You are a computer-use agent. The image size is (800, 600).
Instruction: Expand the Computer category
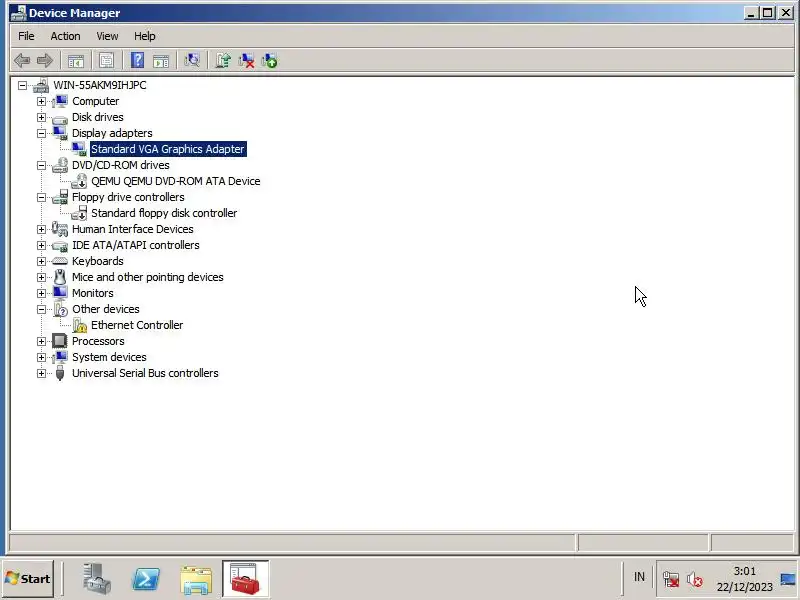point(41,101)
